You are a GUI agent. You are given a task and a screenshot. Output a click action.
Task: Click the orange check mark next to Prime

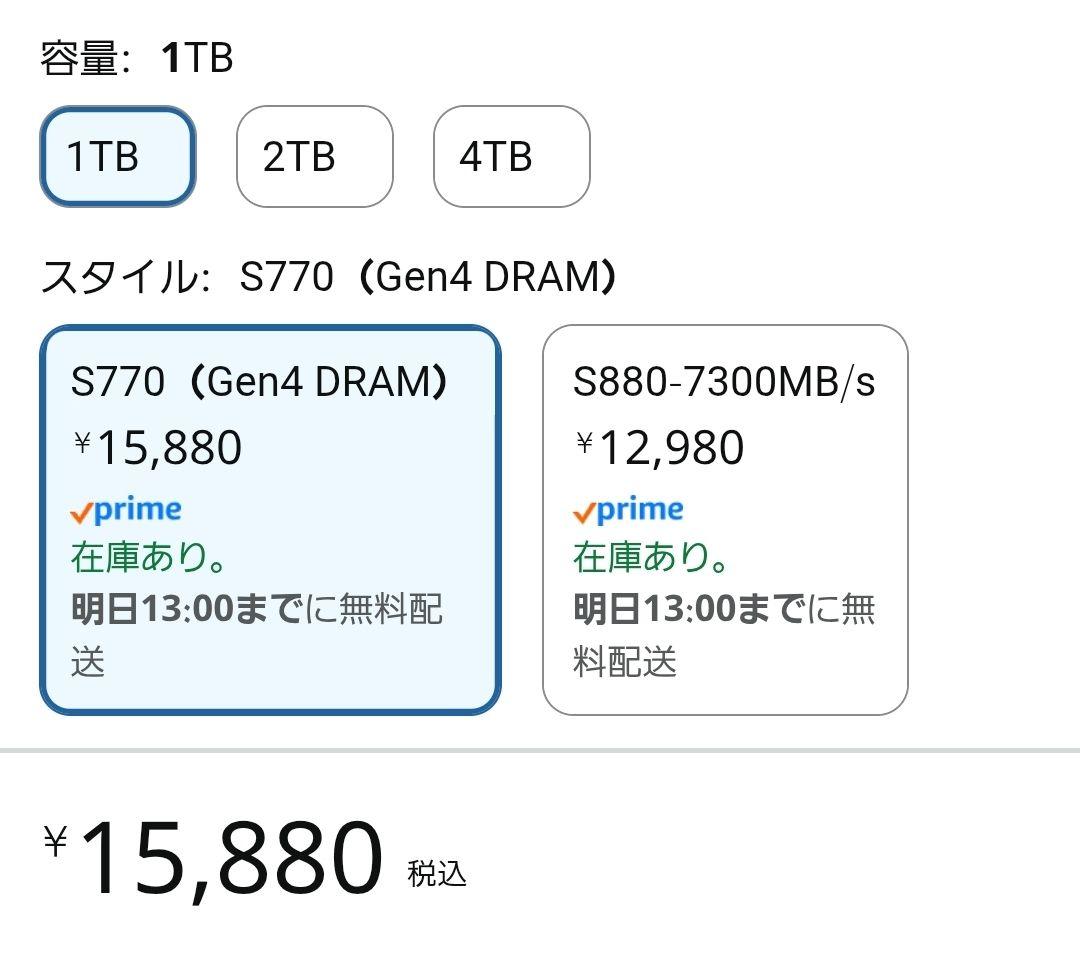coord(81,512)
